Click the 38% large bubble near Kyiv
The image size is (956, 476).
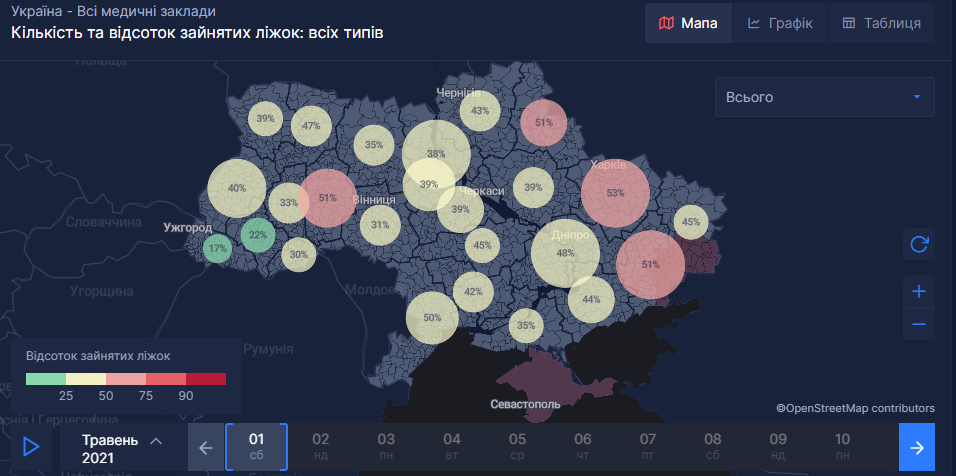(436, 154)
